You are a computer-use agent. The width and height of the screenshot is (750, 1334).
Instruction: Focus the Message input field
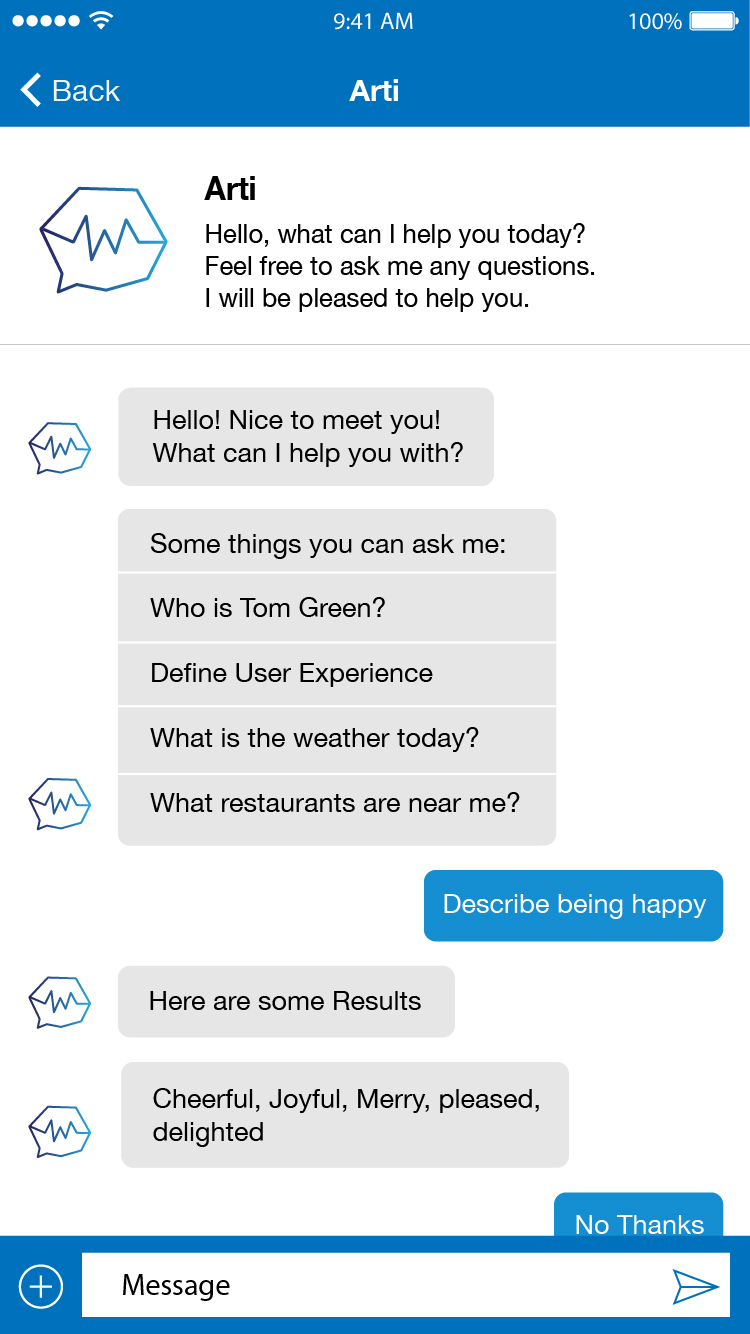370,1286
